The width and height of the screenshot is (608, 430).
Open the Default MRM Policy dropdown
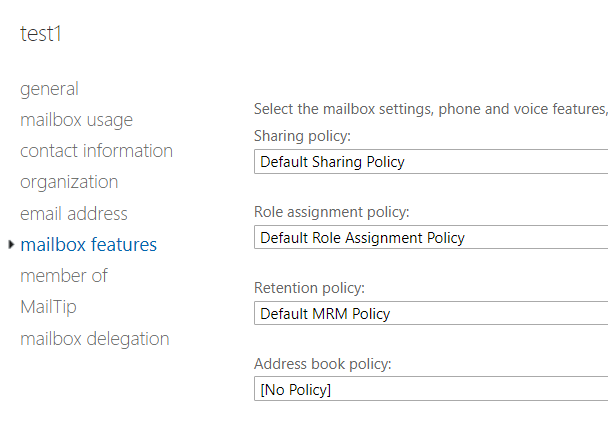coord(431,313)
